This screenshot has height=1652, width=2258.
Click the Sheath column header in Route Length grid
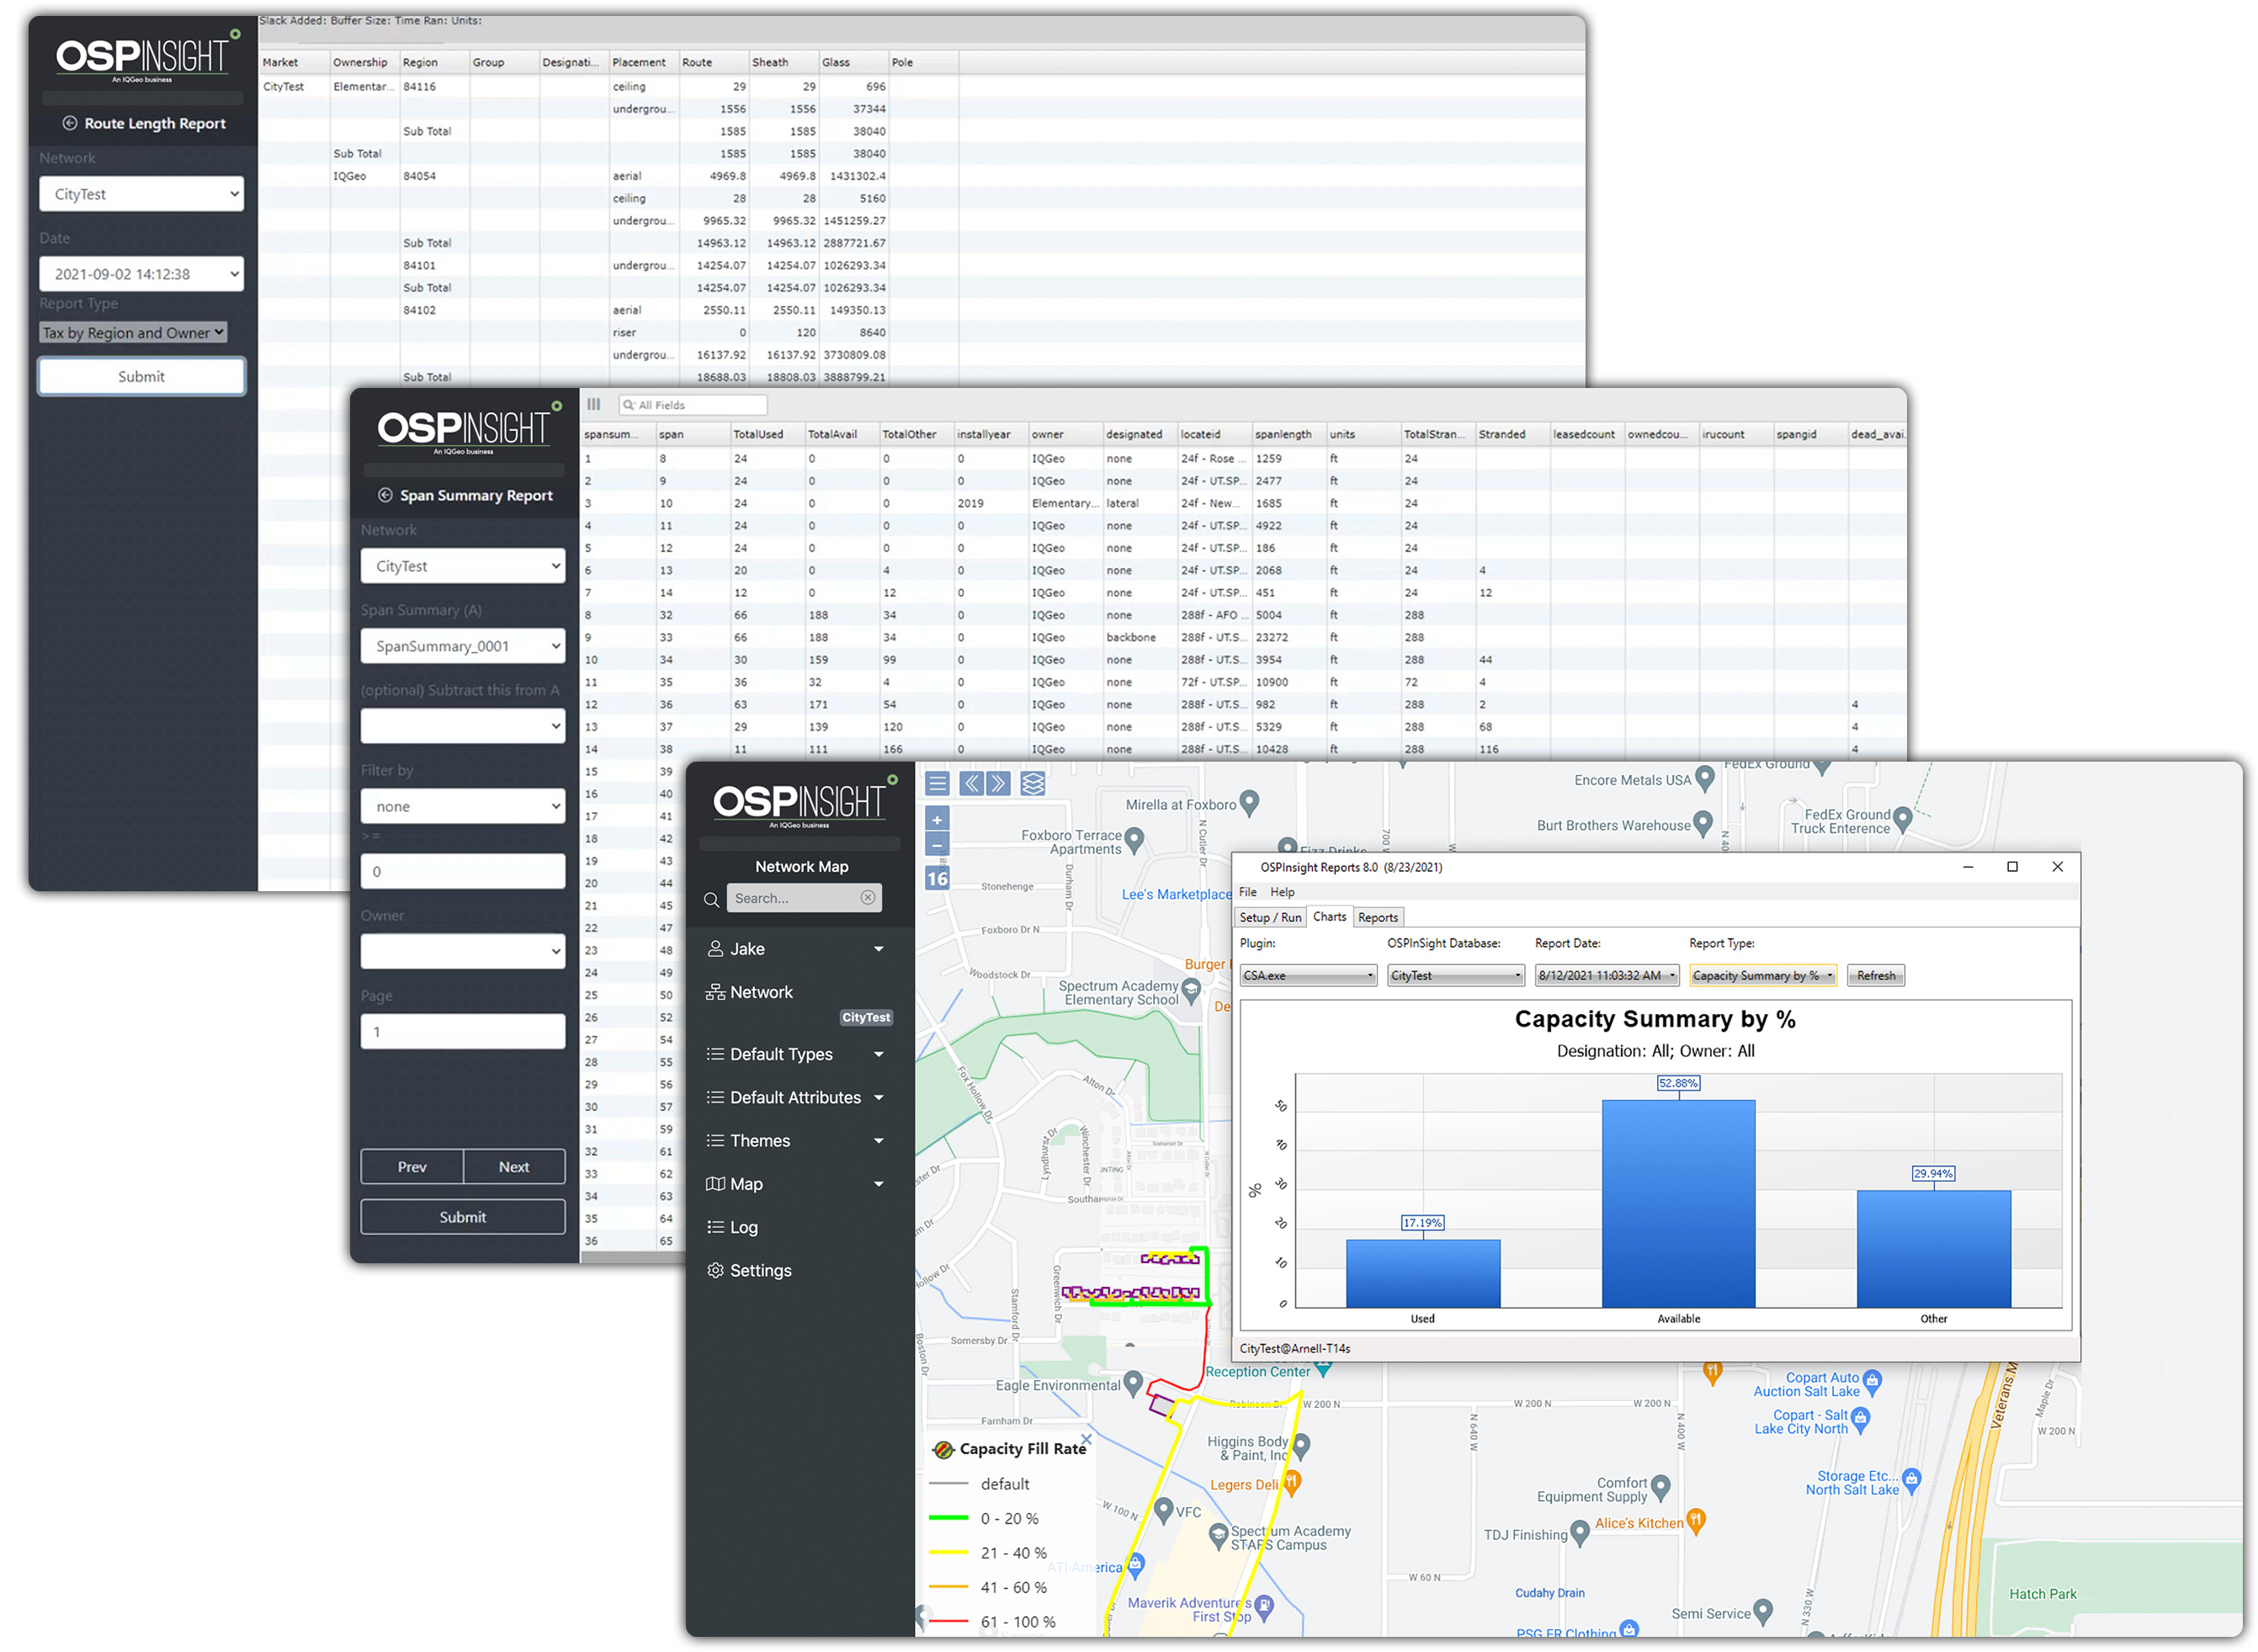(x=783, y=62)
